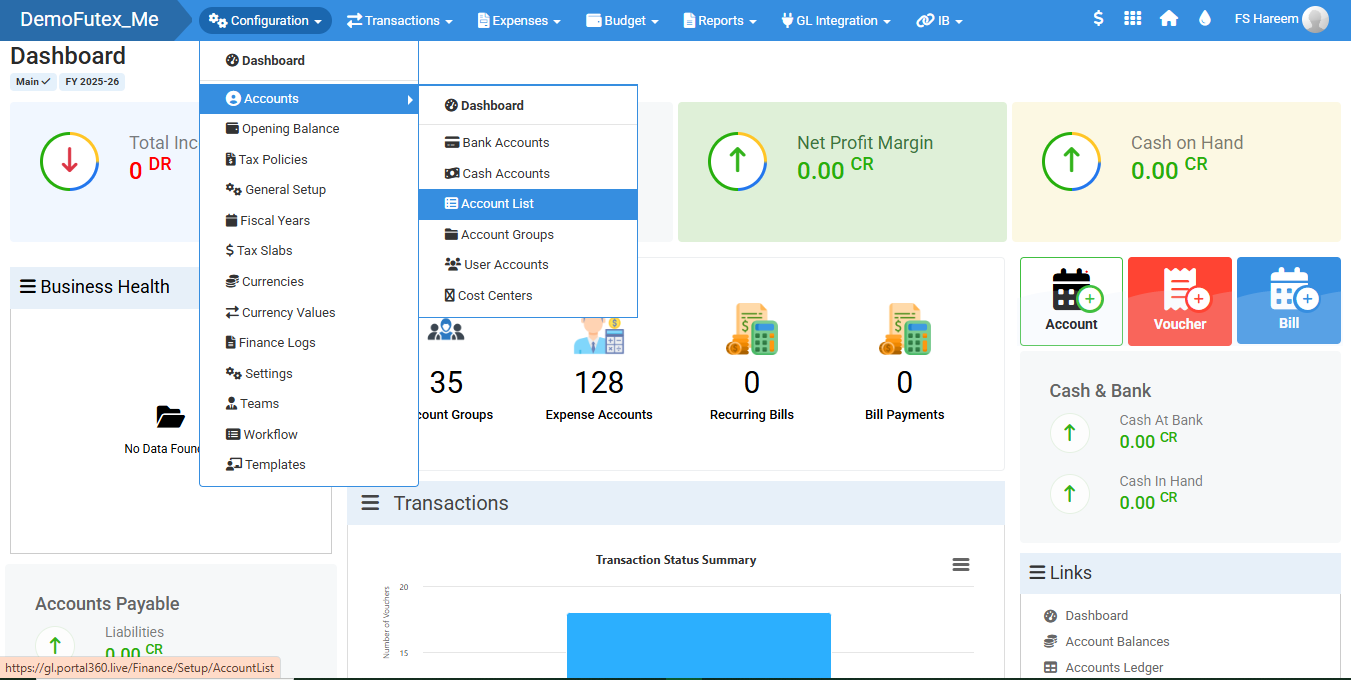Expand the Transactions dropdown menu
The image size is (1351, 680).
(x=399, y=20)
